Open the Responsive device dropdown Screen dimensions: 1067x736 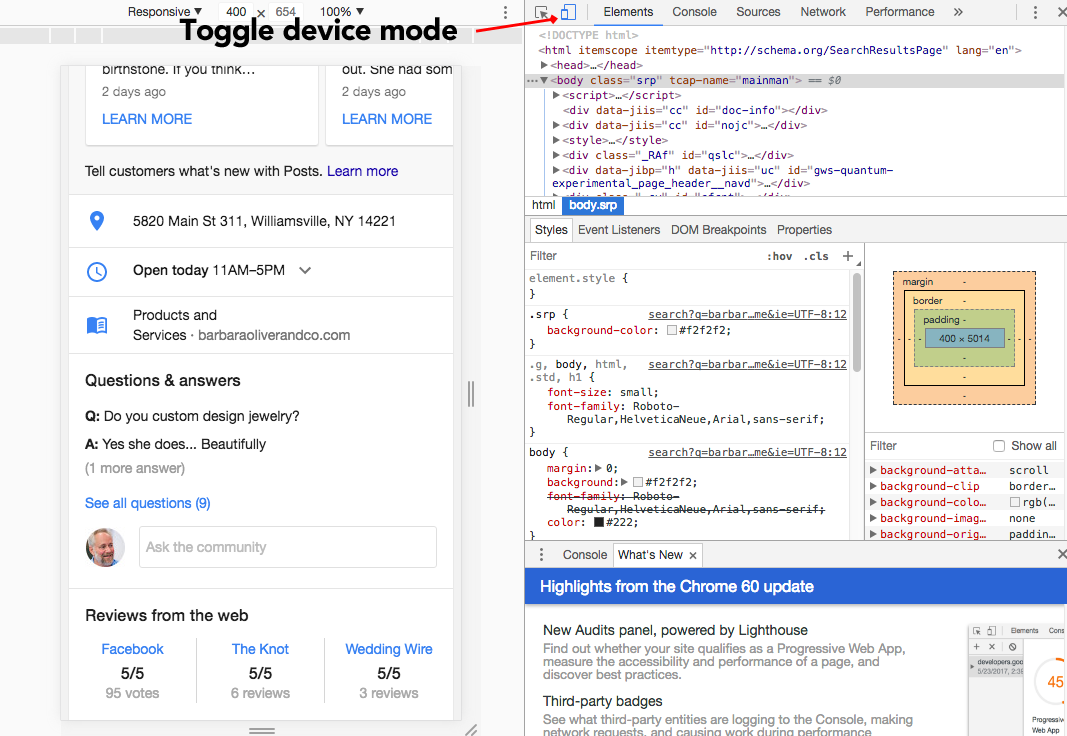coord(165,12)
